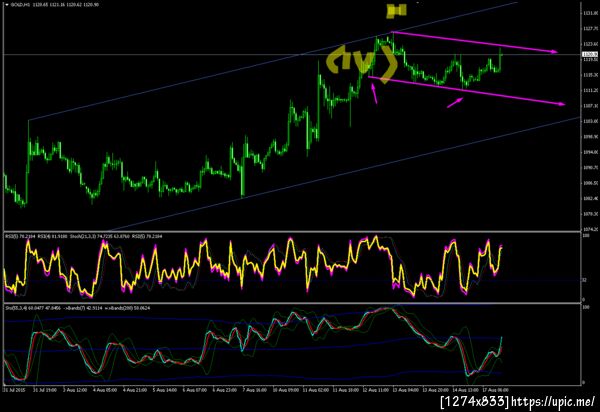Click the '7 Aug 16:00' time axis label
The height and width of the screenshot is (412, 600).
(255, 390)
